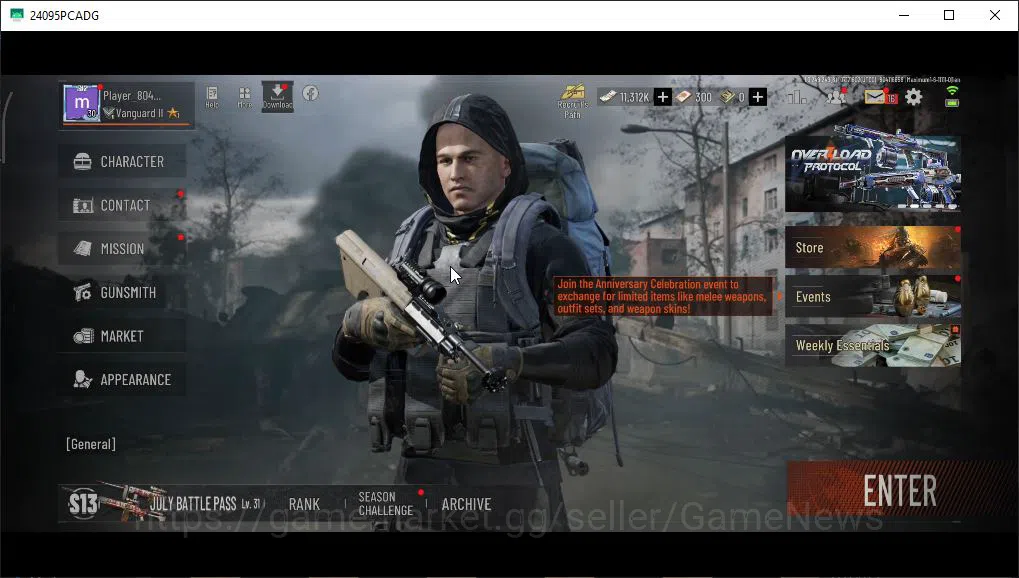Viewport: 1019px width, 578px height.
Task: Open SEASON CHALLENGE tab
Action: point(386,503)
